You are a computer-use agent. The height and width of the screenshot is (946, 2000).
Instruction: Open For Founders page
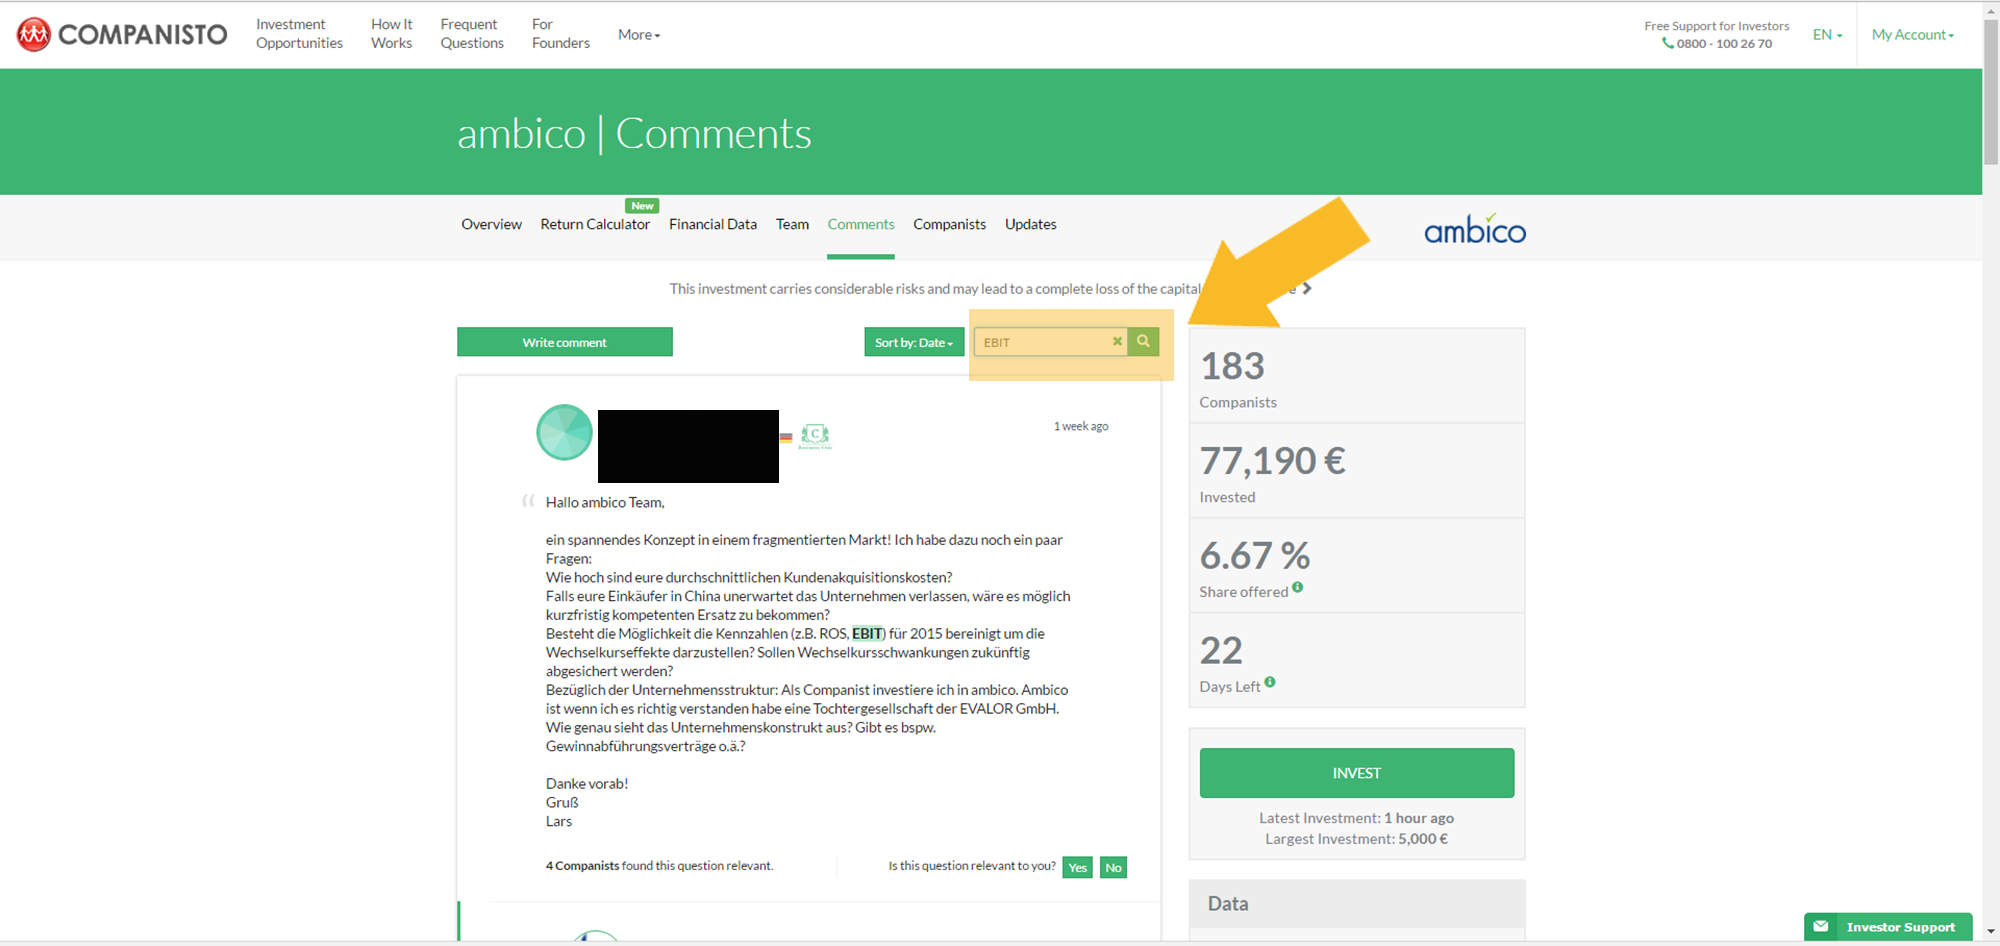pos(560,34)
